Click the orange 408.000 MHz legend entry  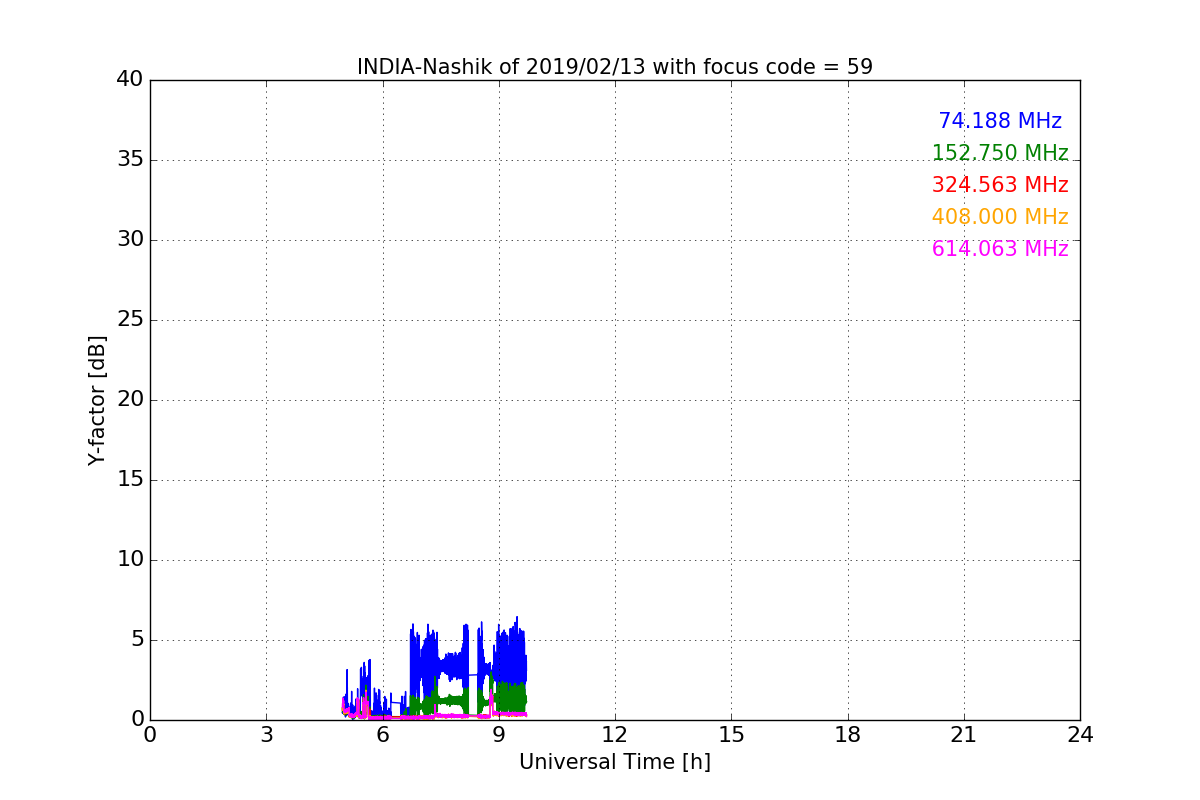[999, 217]
